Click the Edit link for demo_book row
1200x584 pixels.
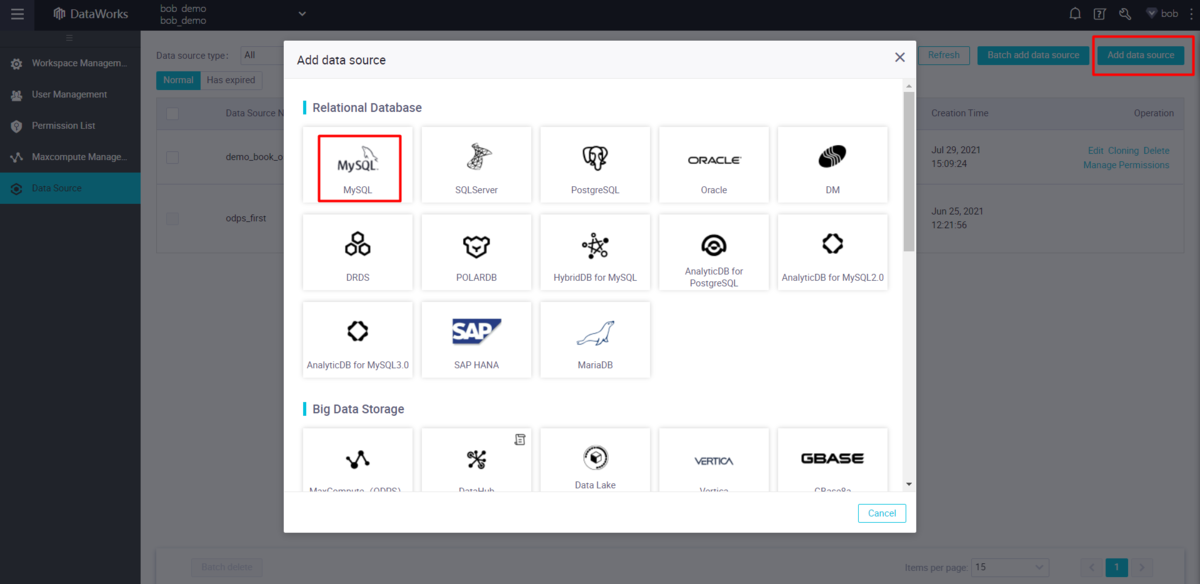tap(1095, 151)
